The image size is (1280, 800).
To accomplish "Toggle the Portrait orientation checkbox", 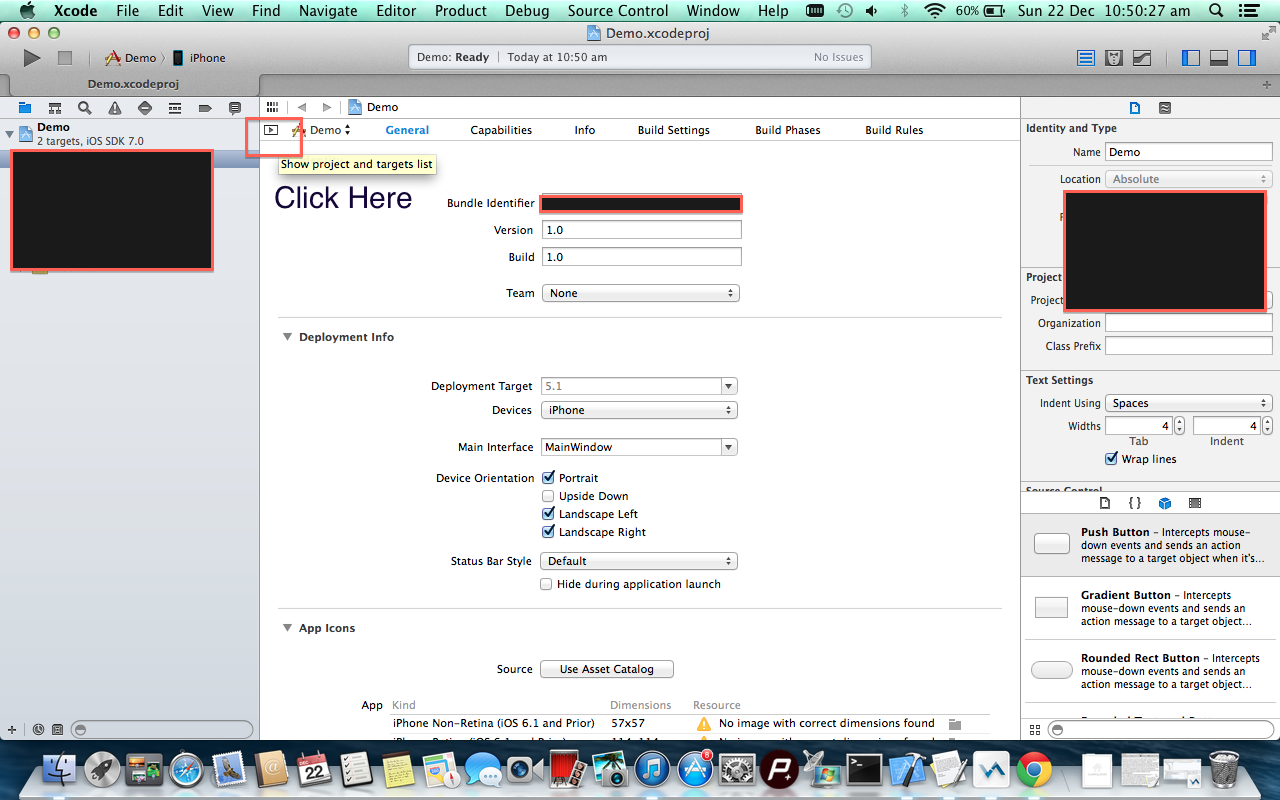I will point(548,478).
